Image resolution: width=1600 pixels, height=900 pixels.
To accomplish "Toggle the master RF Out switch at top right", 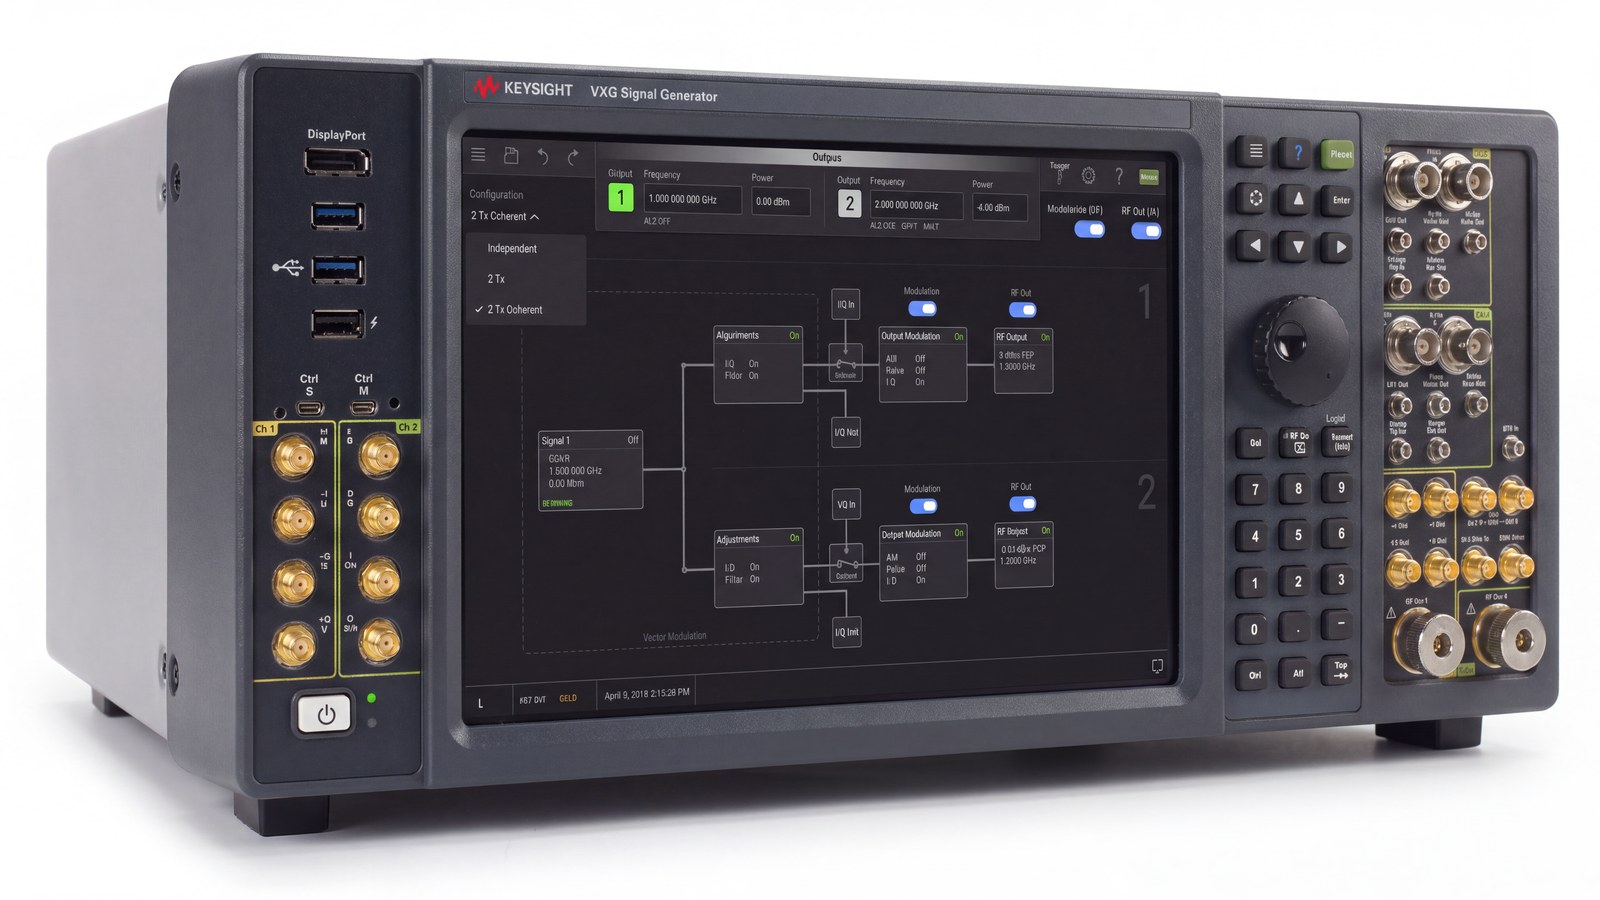I will point(1146,231).
